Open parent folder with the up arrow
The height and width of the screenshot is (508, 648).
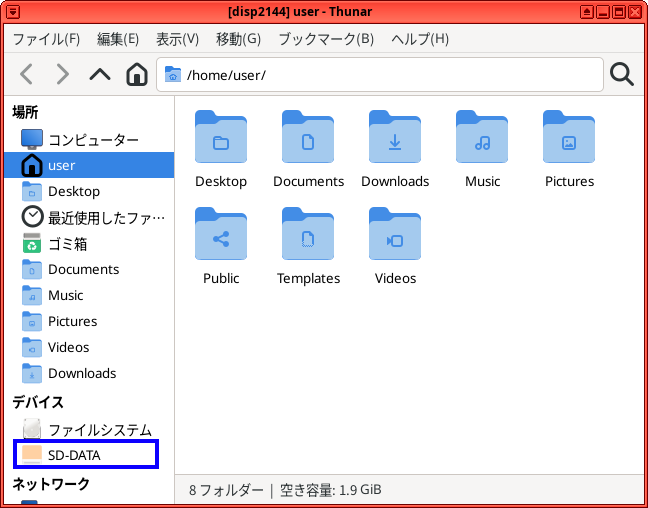(x=100, y=74)
